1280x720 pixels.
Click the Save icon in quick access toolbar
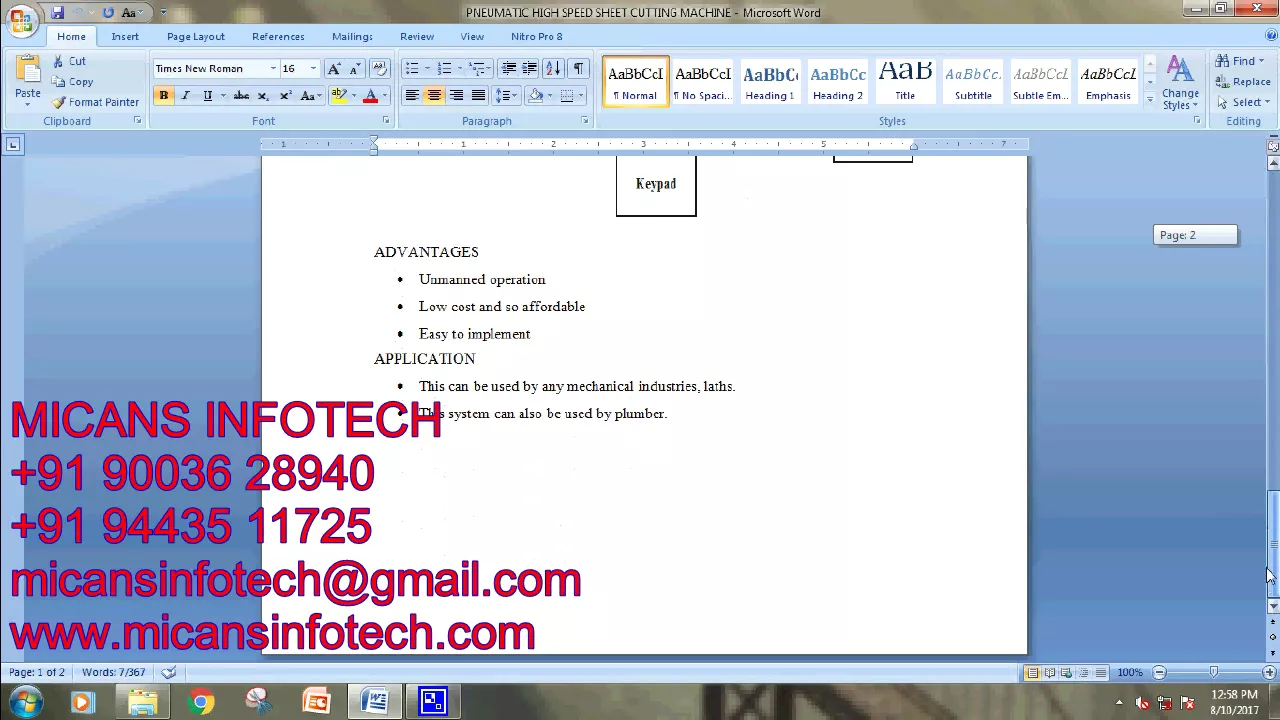[x=57, y=13]
